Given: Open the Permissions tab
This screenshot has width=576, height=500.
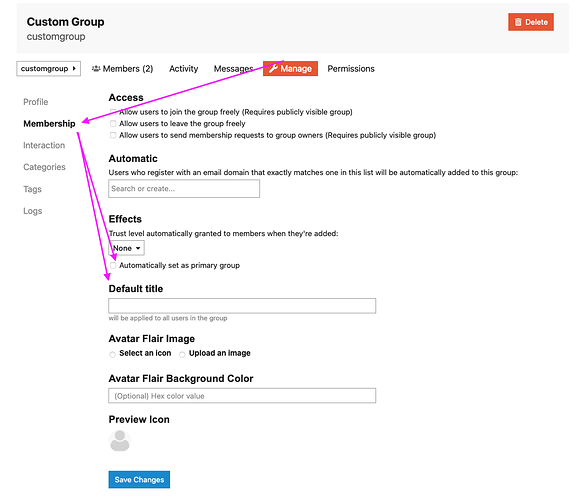Looking at the screenshot, I should pyautogui.click(x=351, y=69).
